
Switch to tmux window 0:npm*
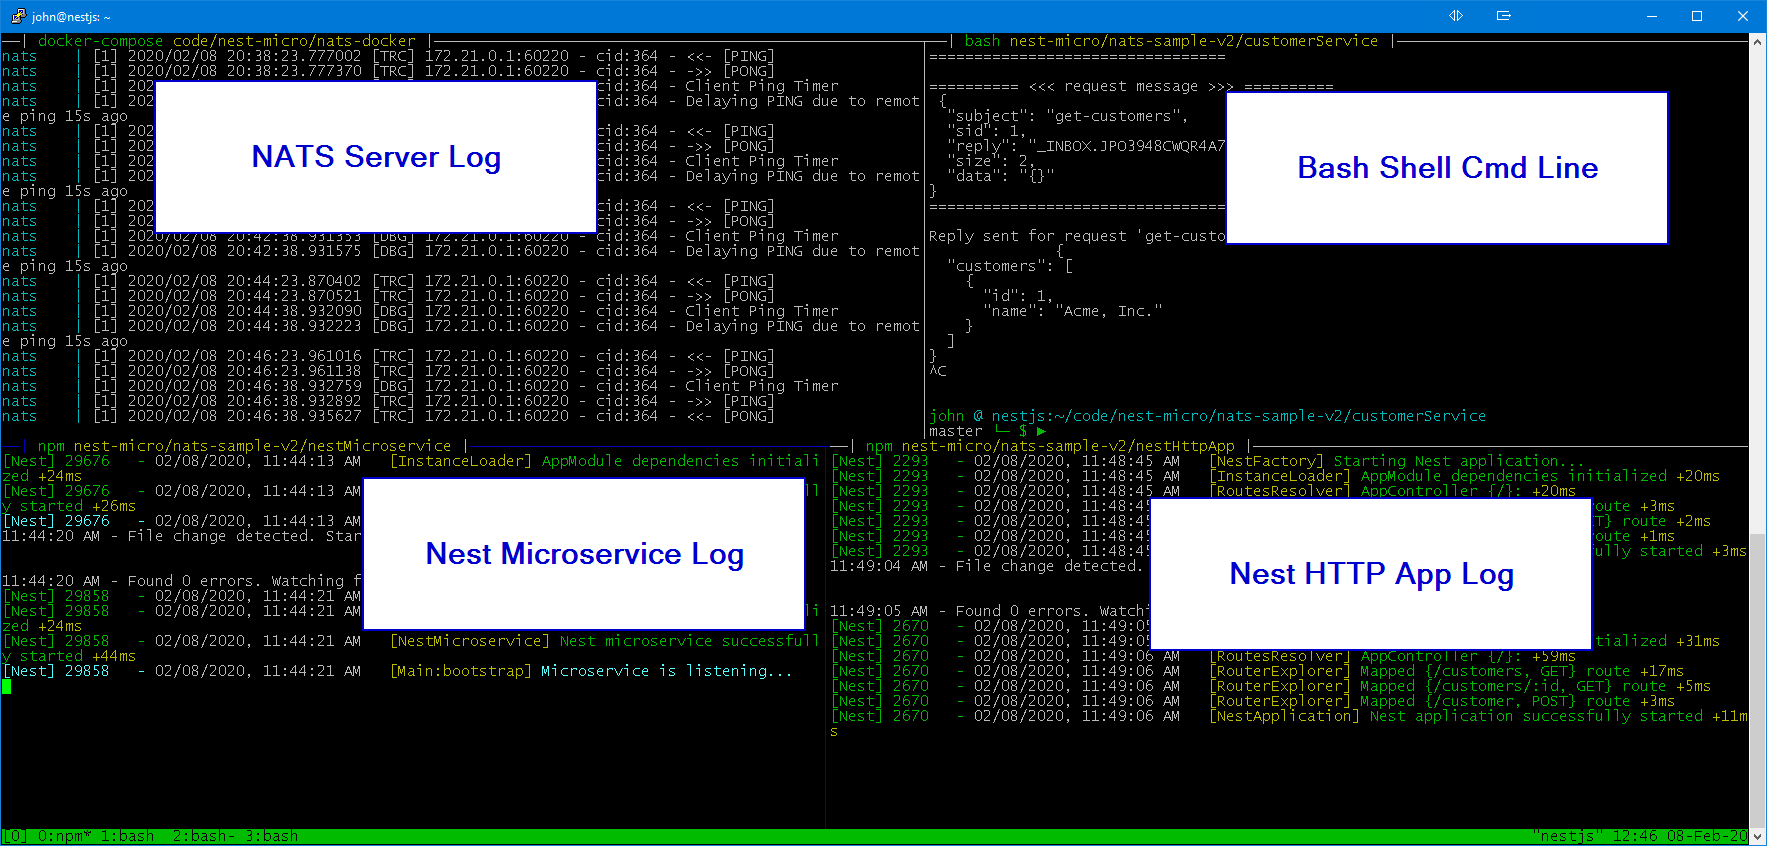[x=65, y=836]
